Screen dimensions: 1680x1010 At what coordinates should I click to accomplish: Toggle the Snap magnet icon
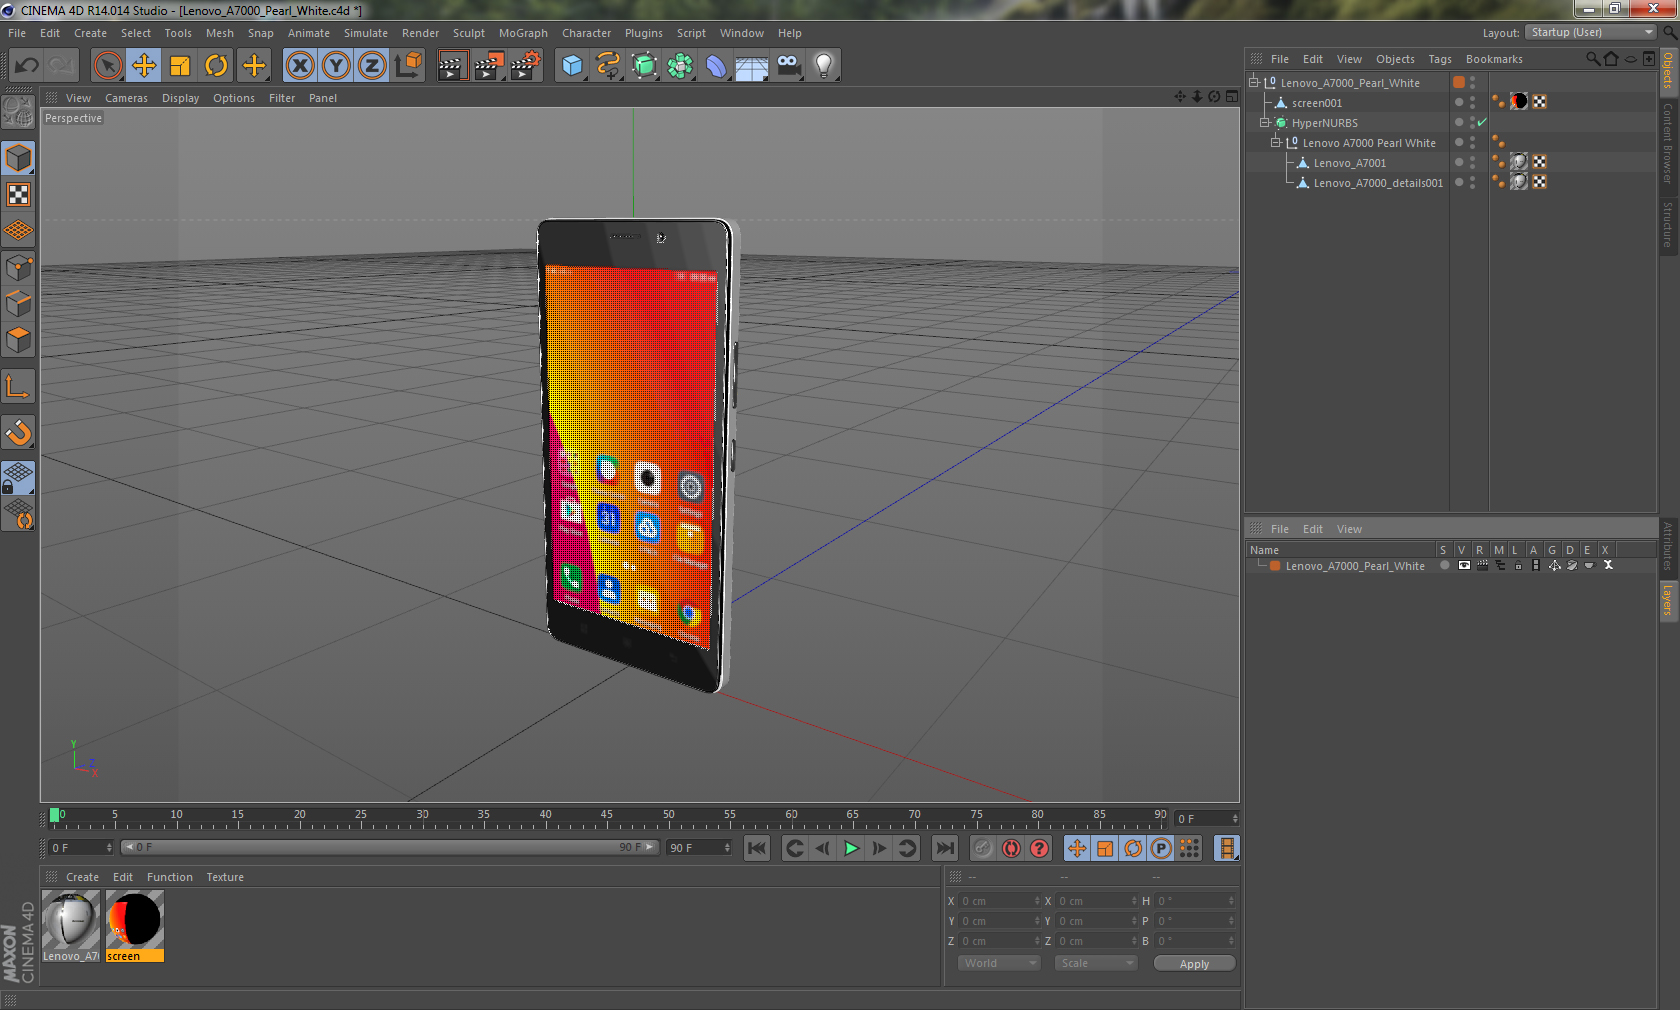[19, 433]
